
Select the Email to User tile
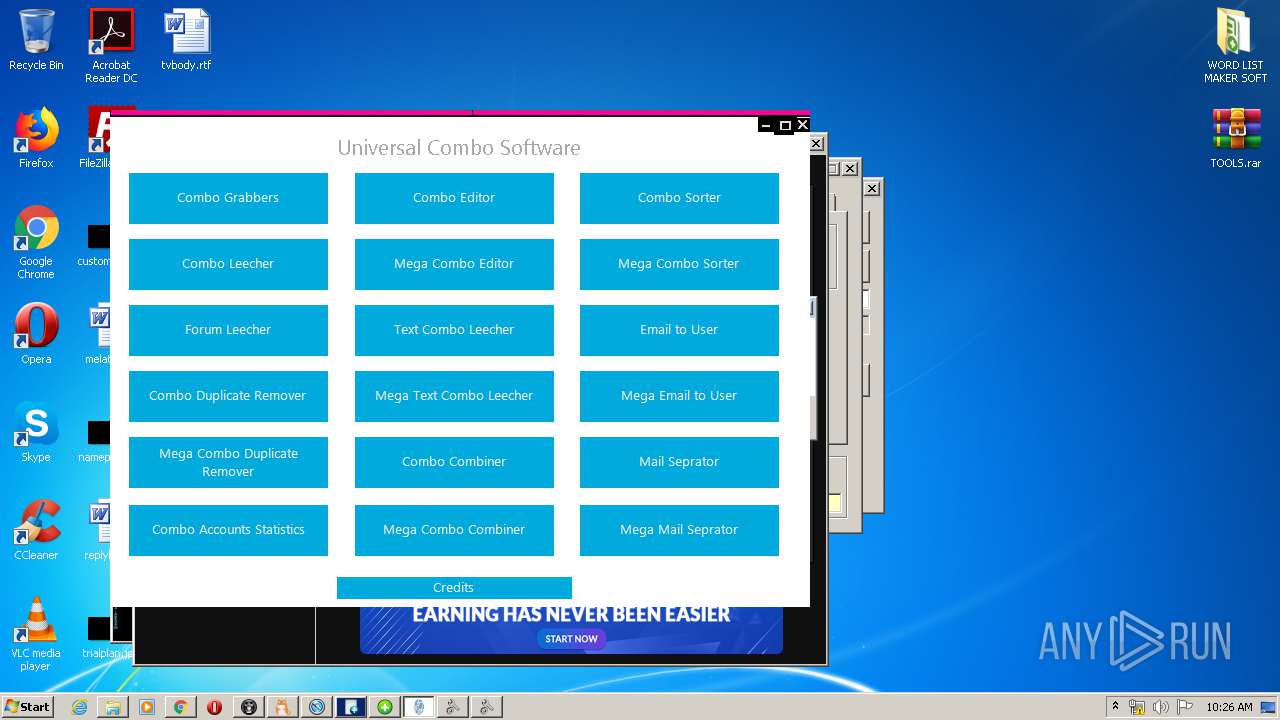click(x=679, y=330)
